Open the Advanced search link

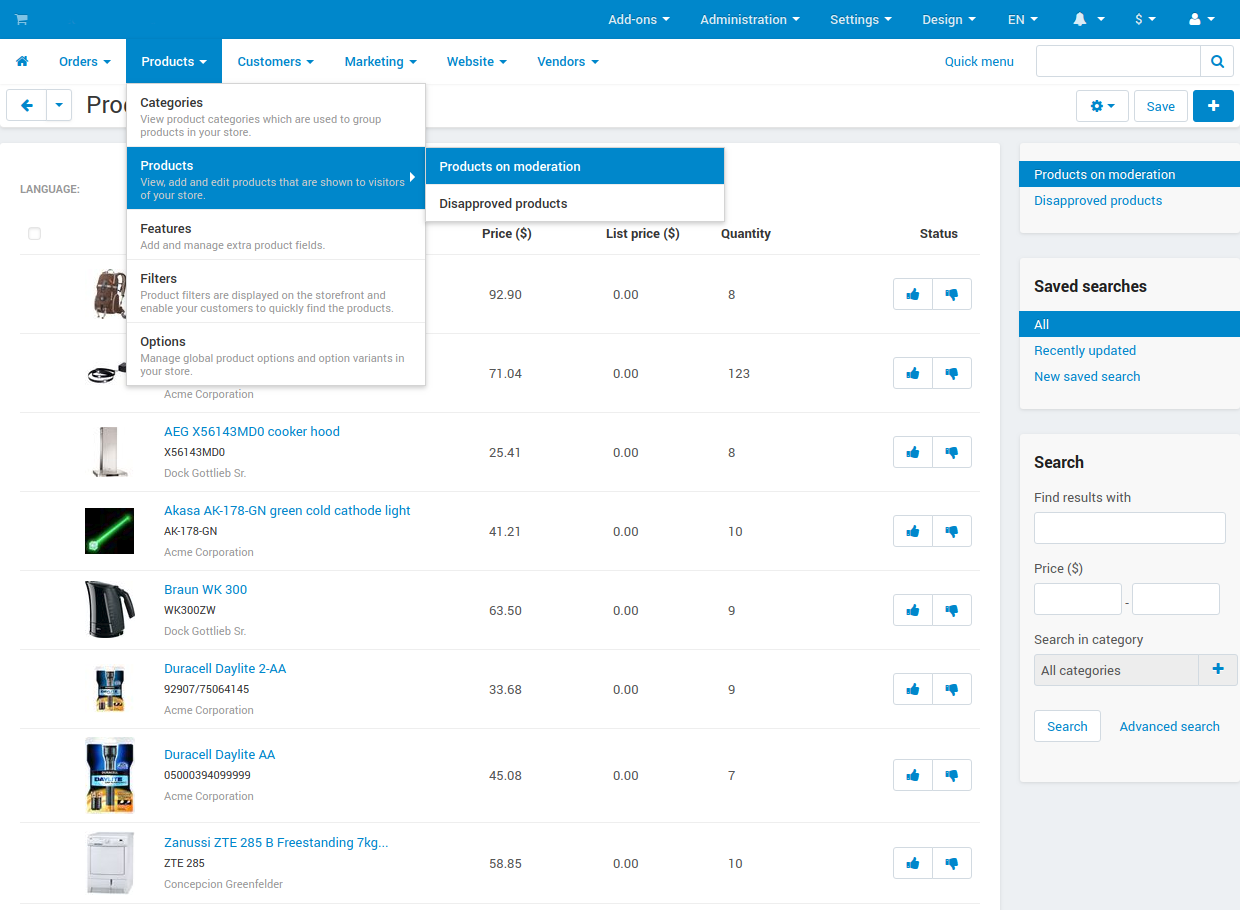pyautogui.click(x=1169, y=727)
